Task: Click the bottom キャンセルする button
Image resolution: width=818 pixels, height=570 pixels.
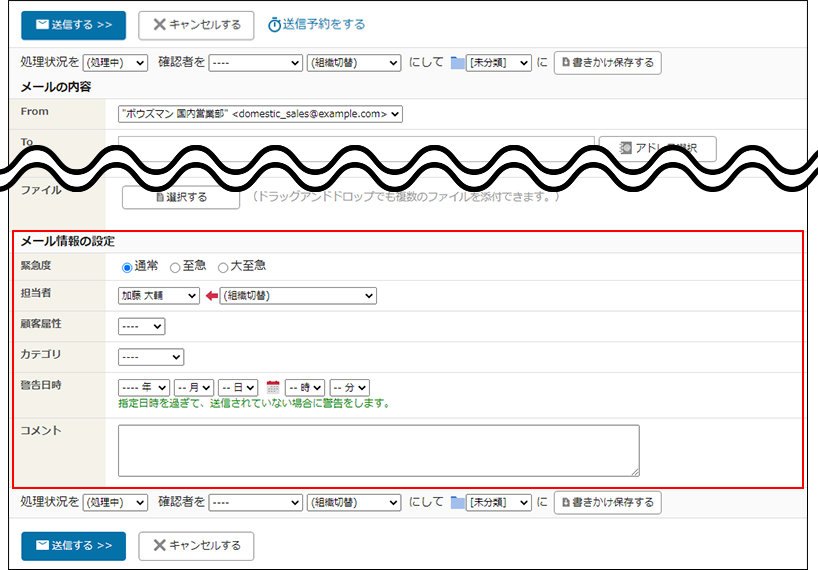Action: (196, 546)
